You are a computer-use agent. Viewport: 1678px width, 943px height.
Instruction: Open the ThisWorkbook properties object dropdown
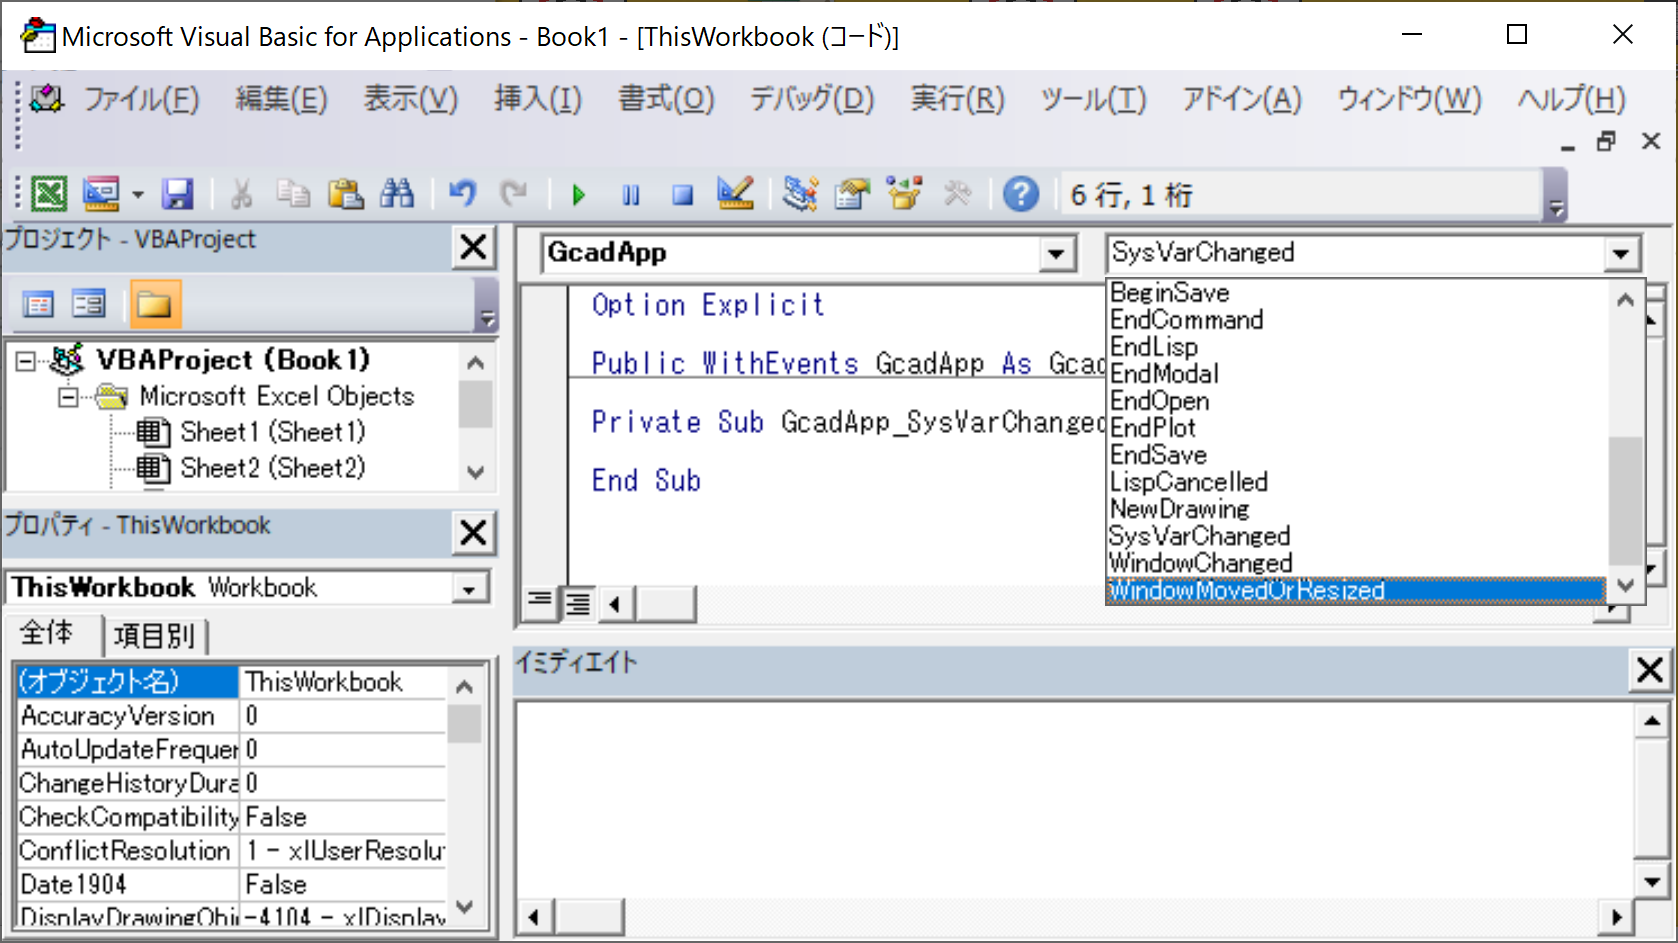(469, 588)
